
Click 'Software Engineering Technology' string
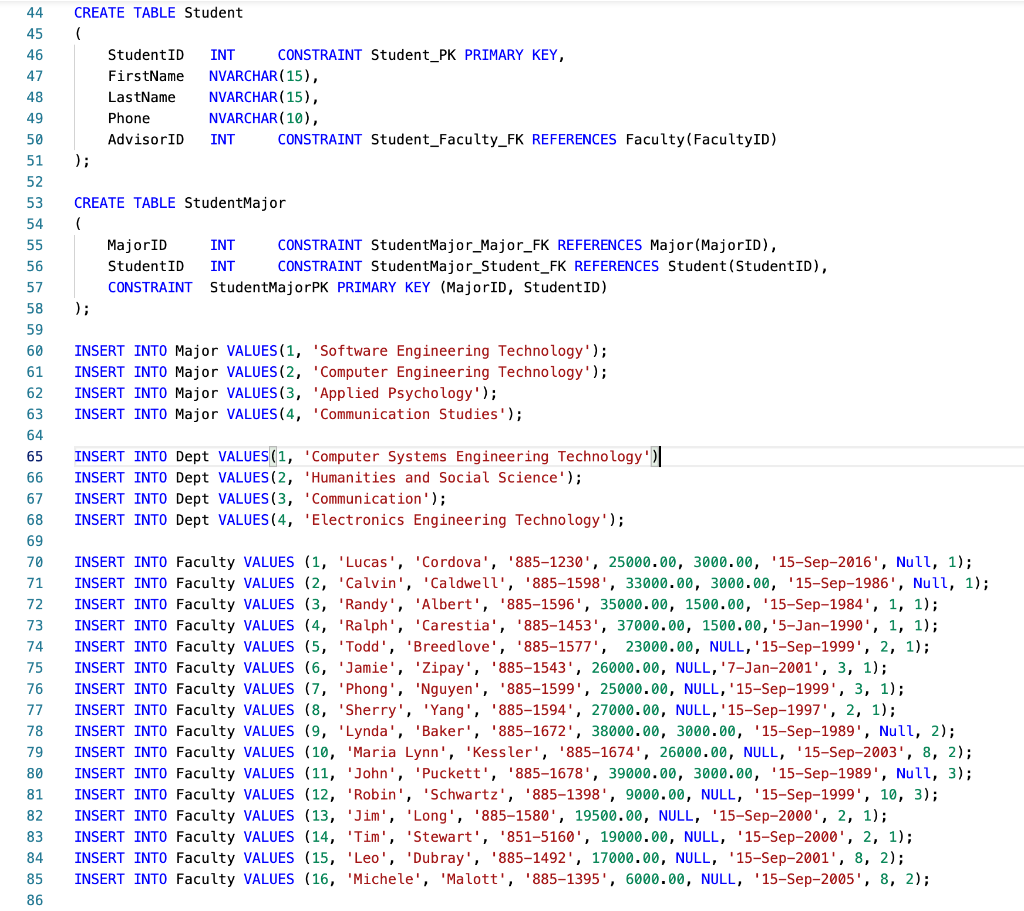451,351
